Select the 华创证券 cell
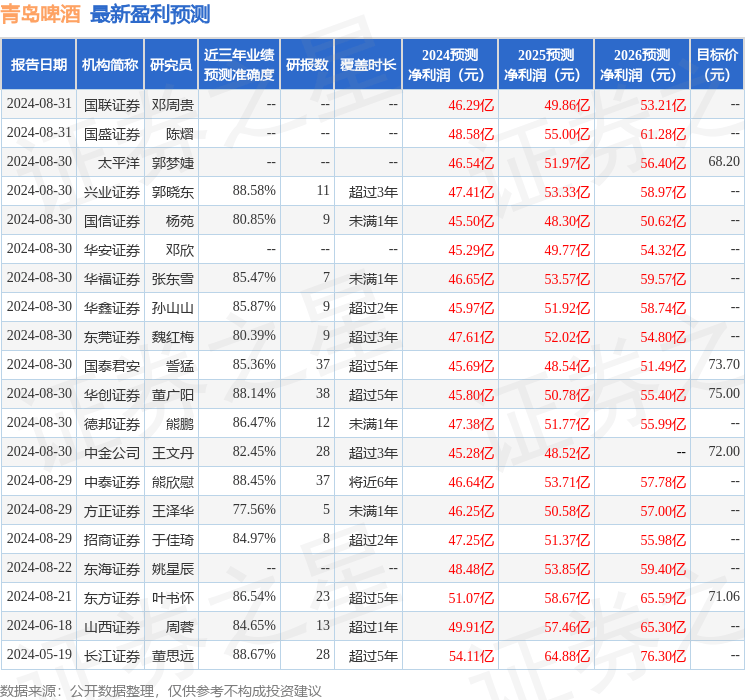 (112, 395)
